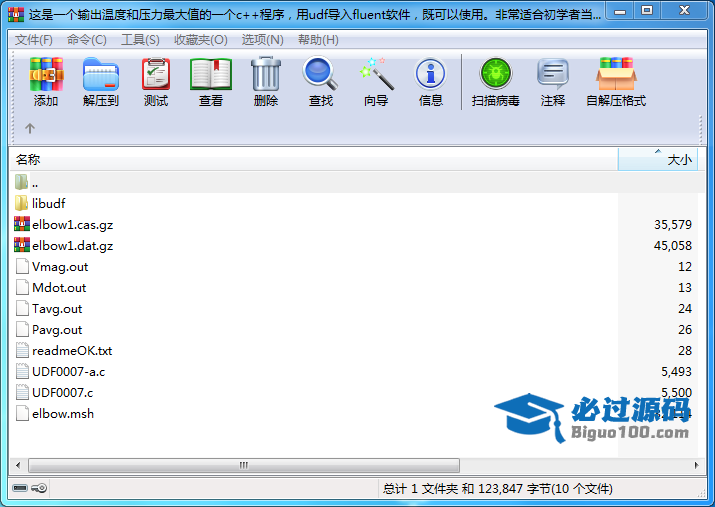Launch the Wizard (向导) wand icon
Viewport: 715px width, 507px height.
click(376, 74)
